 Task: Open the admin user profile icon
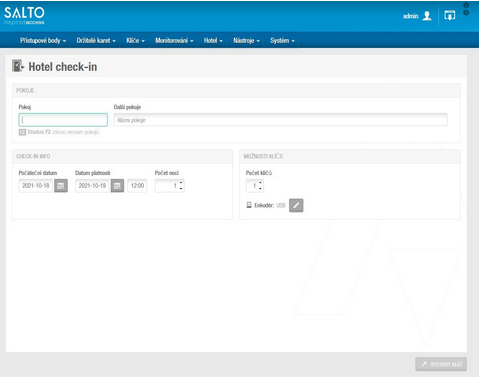427,16
